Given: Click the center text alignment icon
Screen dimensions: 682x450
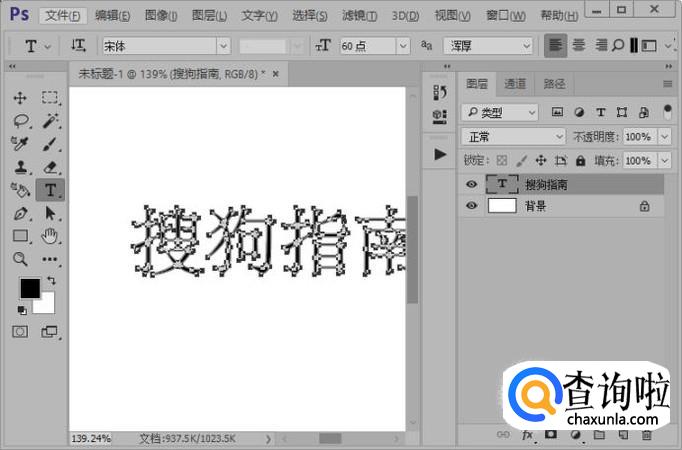Looking at the screenshot, I should pyautogui.click(x=579, y=46).
